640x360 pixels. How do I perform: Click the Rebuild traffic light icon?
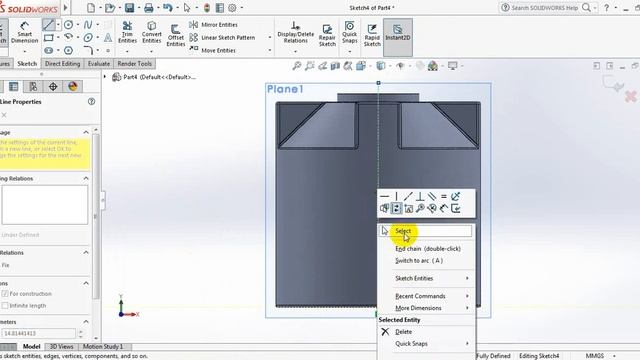click(x=207, y=8)
